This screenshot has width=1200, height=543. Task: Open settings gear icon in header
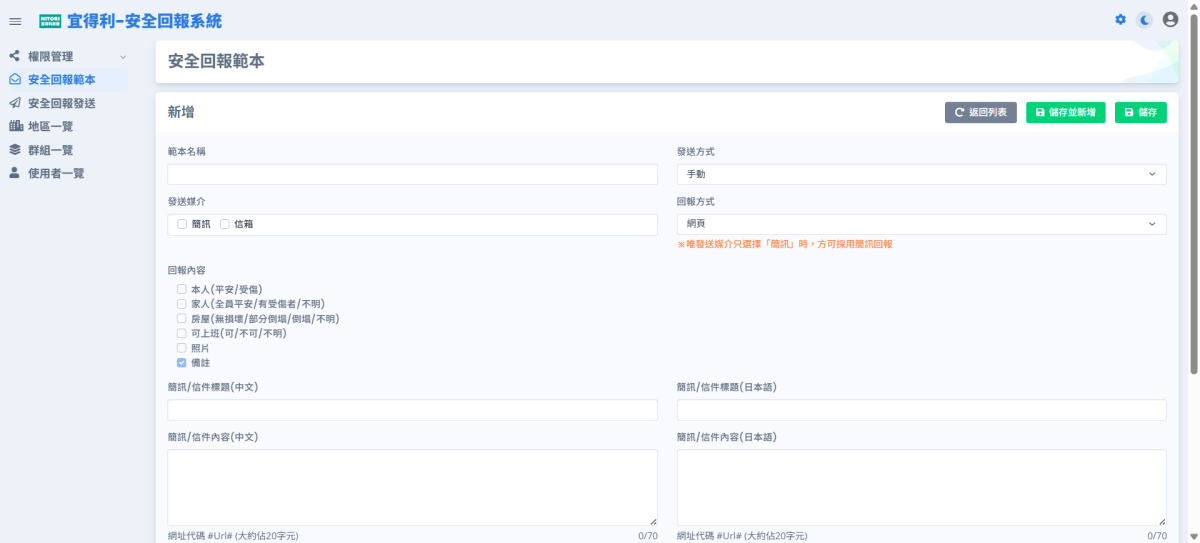[x=1120, y=20]
